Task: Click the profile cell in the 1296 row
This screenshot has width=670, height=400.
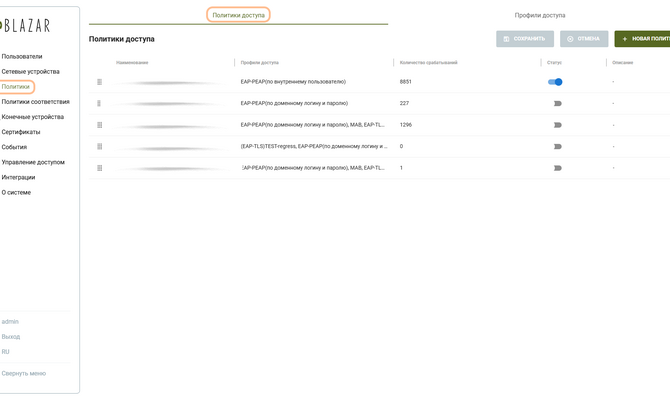Action: click(x=312, y=125)
